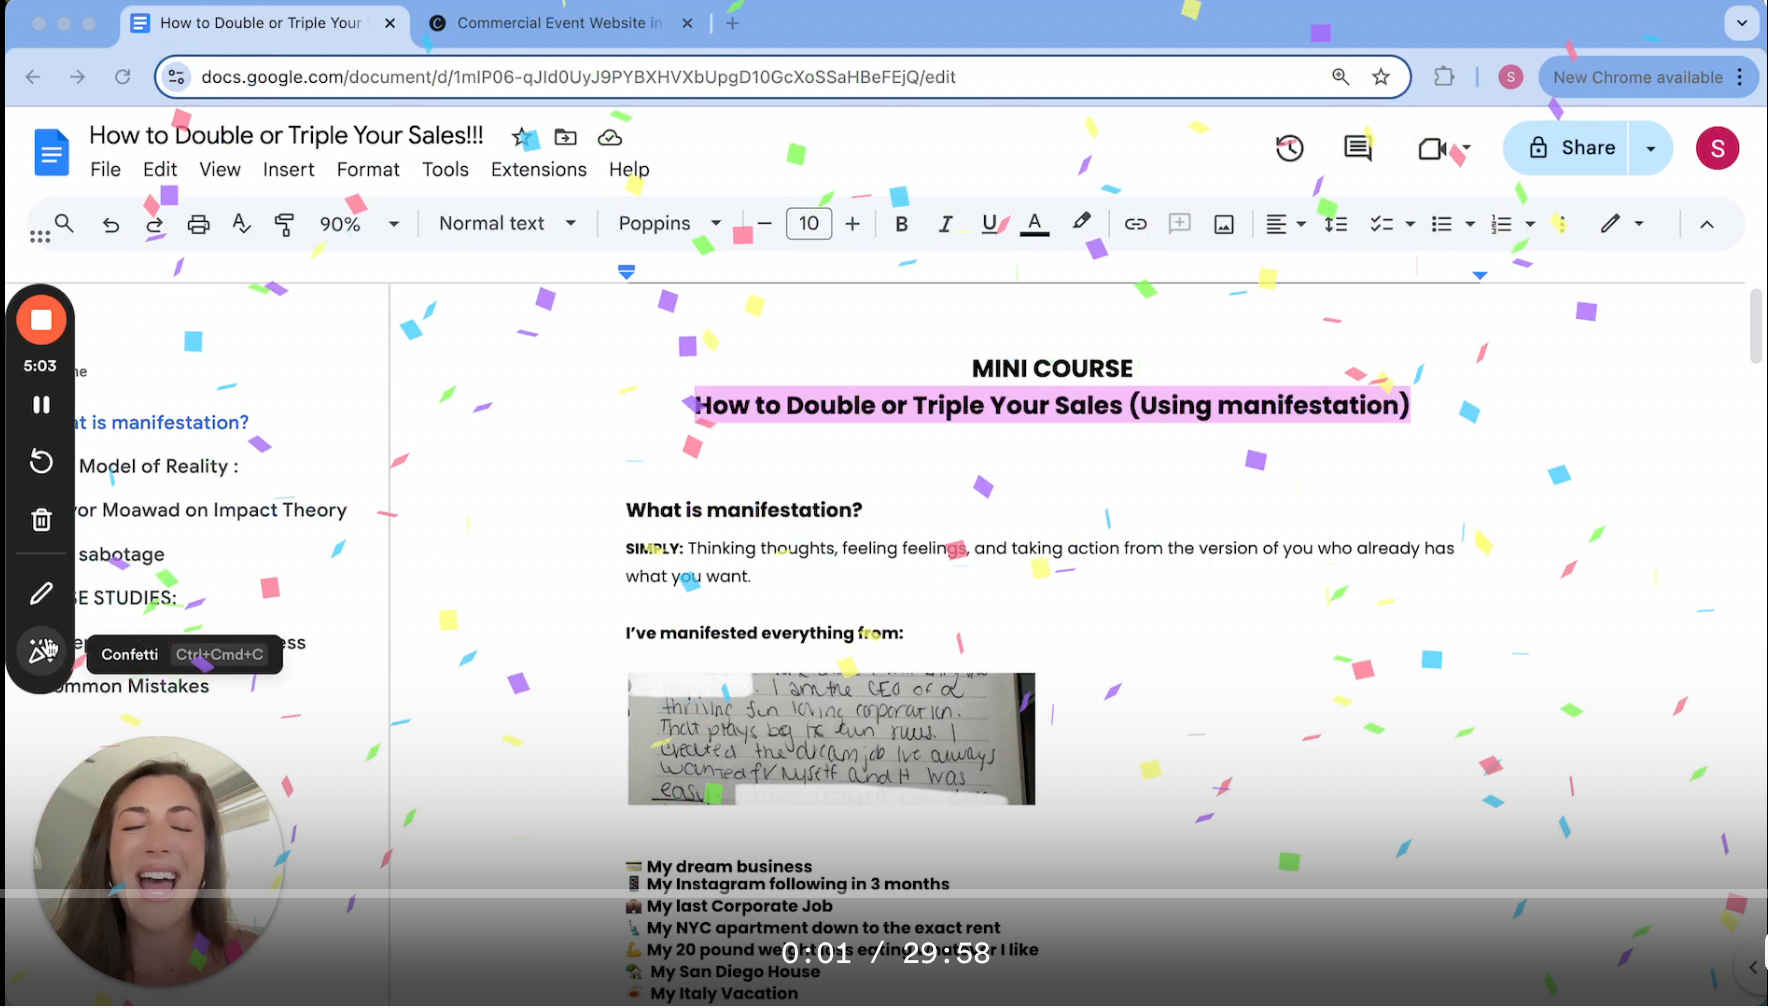
Task: Start a Meet video call
Action: (x=1433, y=148)
